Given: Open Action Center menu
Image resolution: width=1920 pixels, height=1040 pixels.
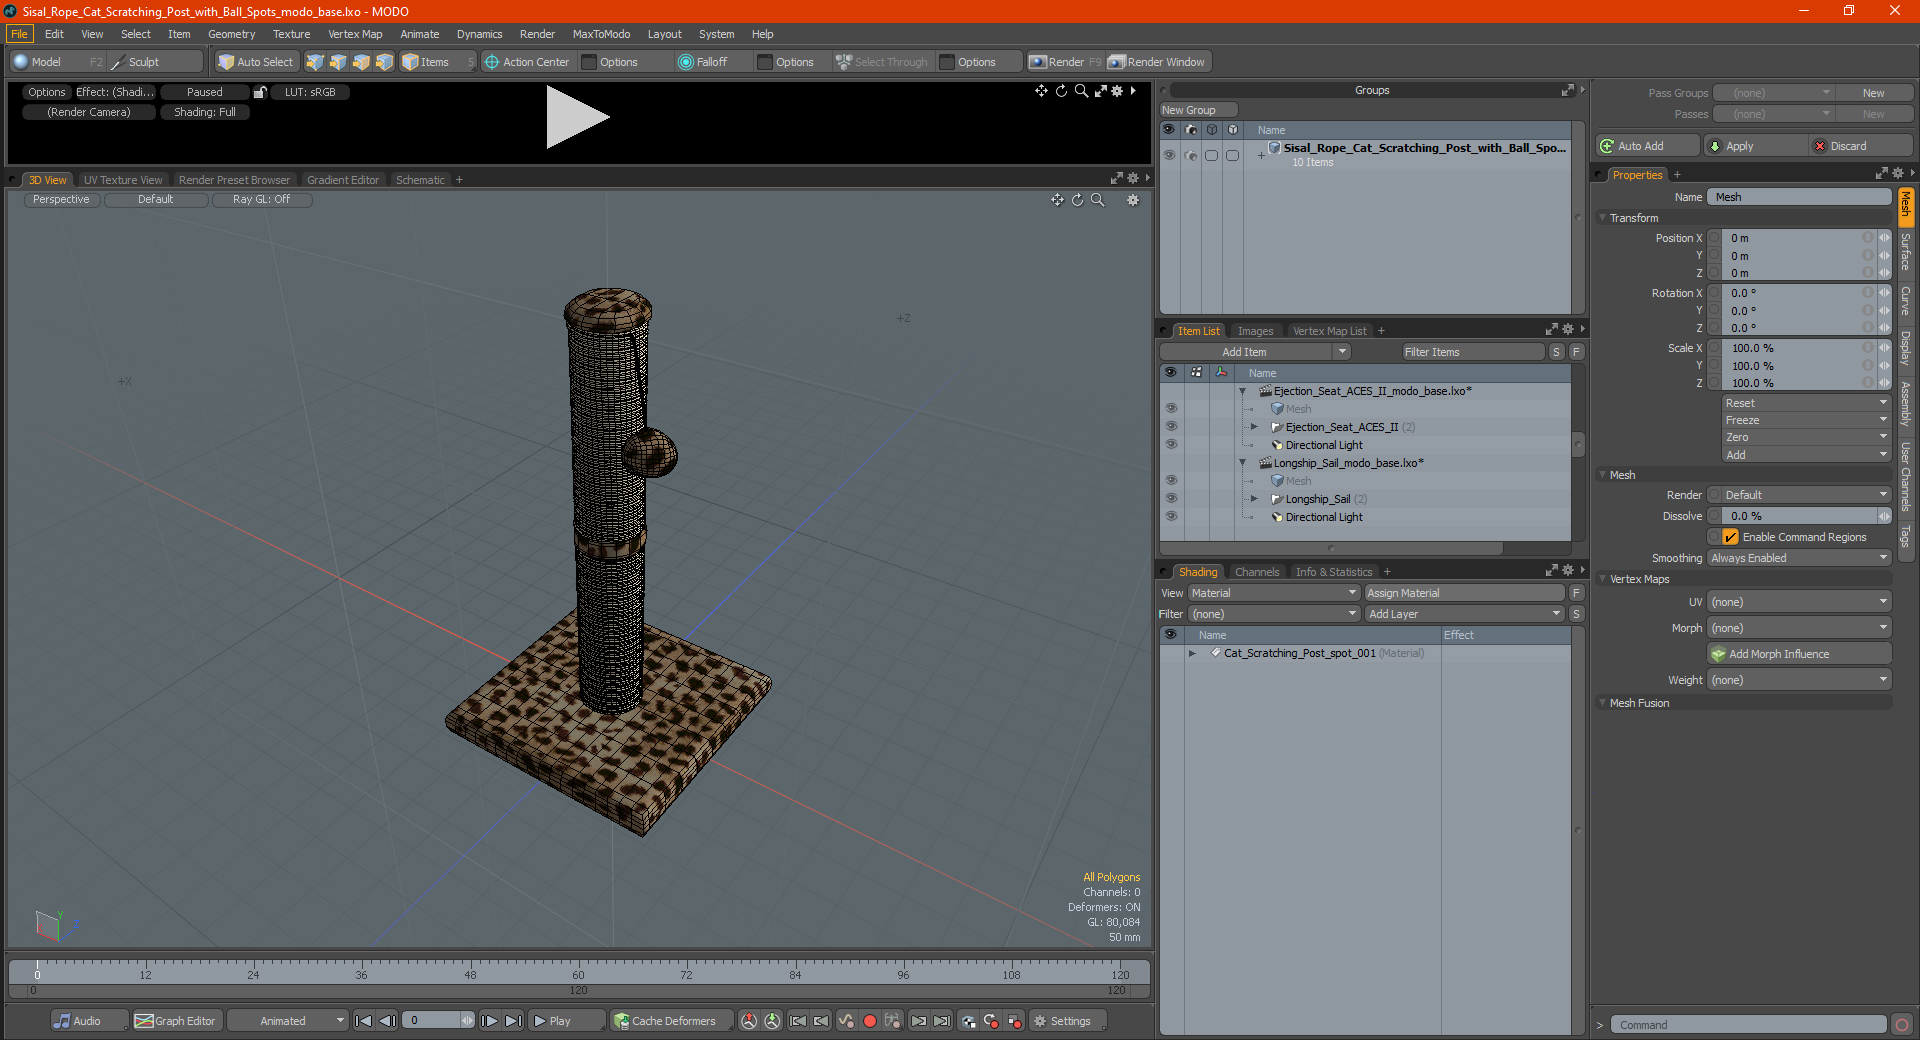Looking at the screenshot, I should (527, 62).
